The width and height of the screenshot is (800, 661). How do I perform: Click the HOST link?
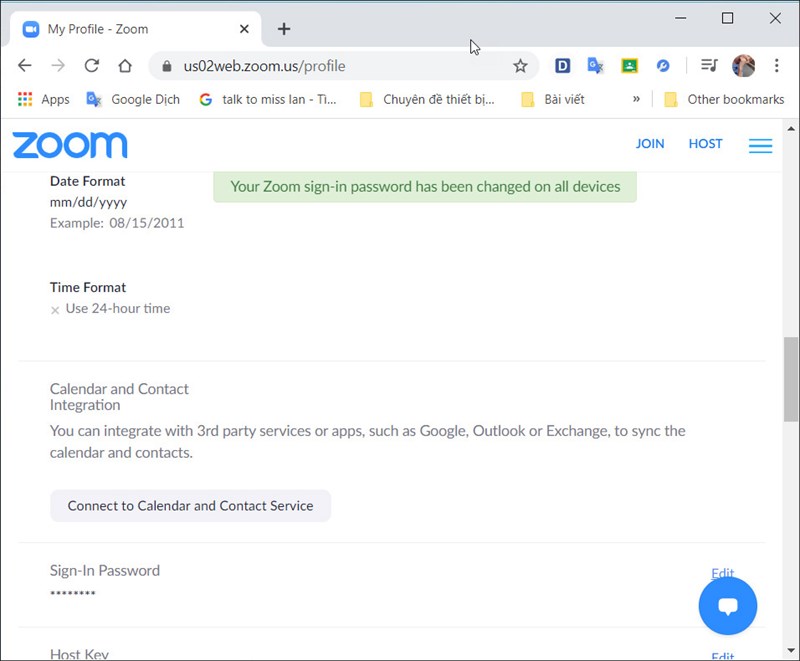(x=705, y=144)
